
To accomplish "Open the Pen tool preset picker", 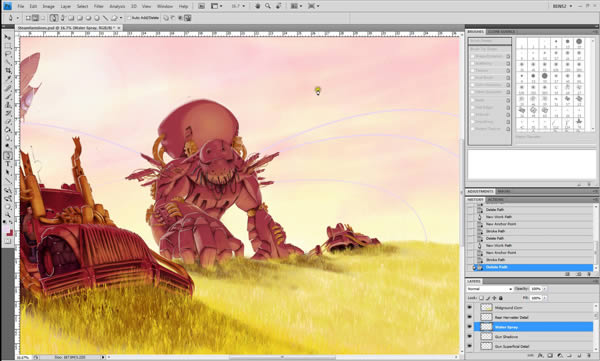I will point(18,18).
